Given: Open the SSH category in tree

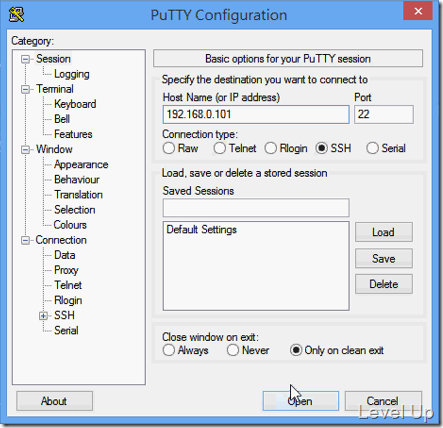Looking at the screenshot, I should [64, 315].
